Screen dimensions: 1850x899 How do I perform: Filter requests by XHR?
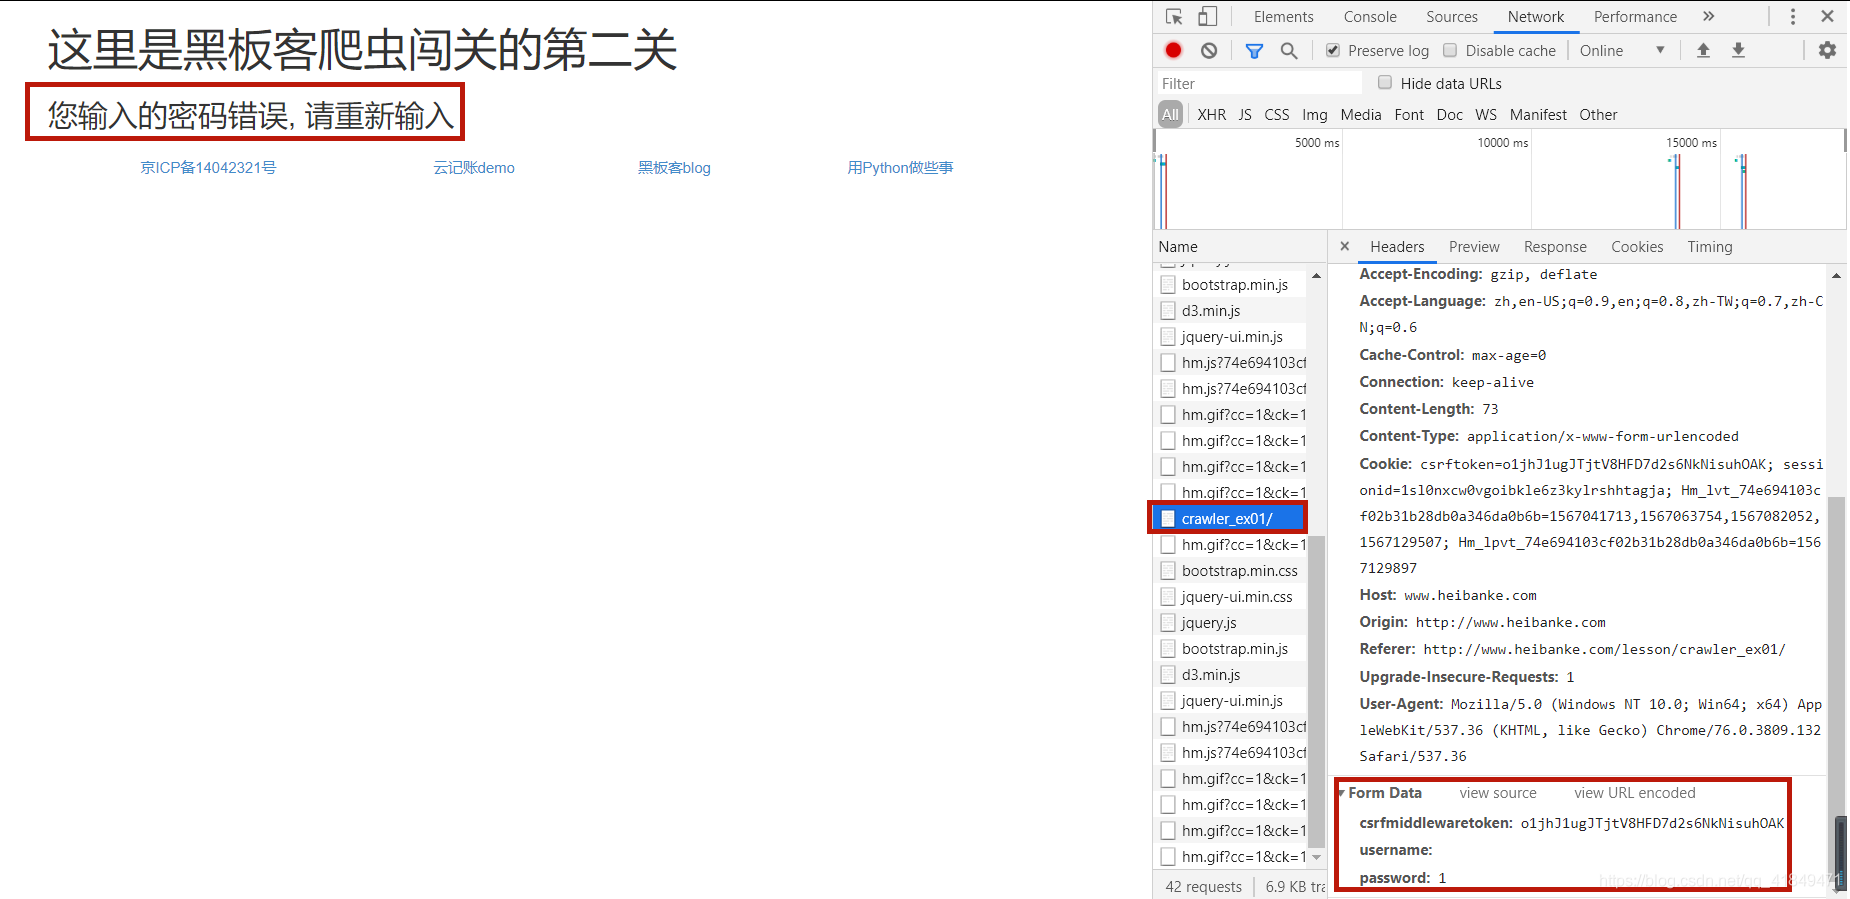point(1212,115)
